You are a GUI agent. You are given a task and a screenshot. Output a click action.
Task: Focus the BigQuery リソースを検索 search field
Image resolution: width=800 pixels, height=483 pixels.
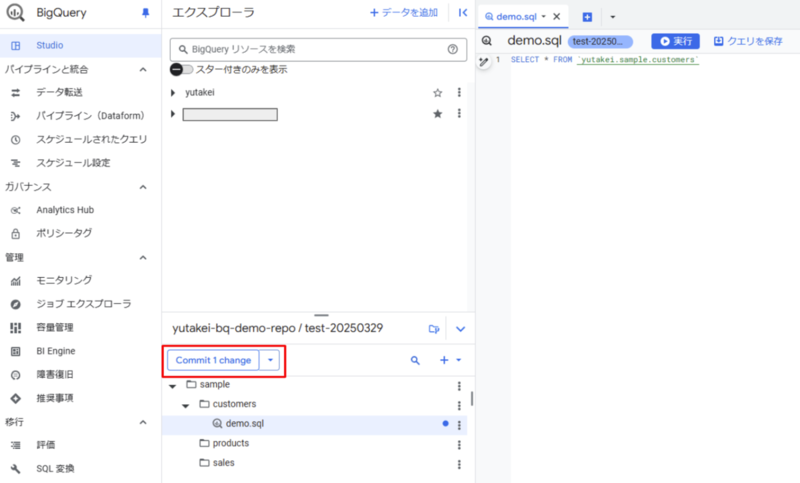pos(318,49)
